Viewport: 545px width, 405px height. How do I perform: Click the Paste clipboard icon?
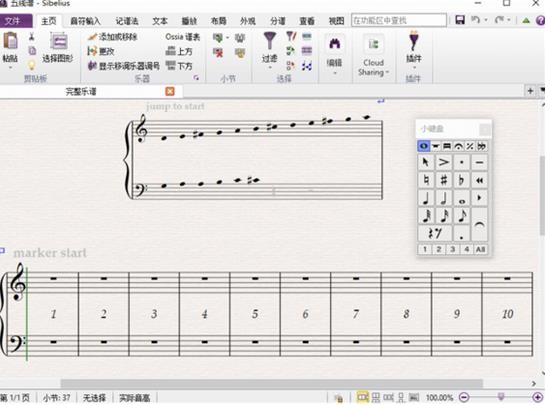10,41
